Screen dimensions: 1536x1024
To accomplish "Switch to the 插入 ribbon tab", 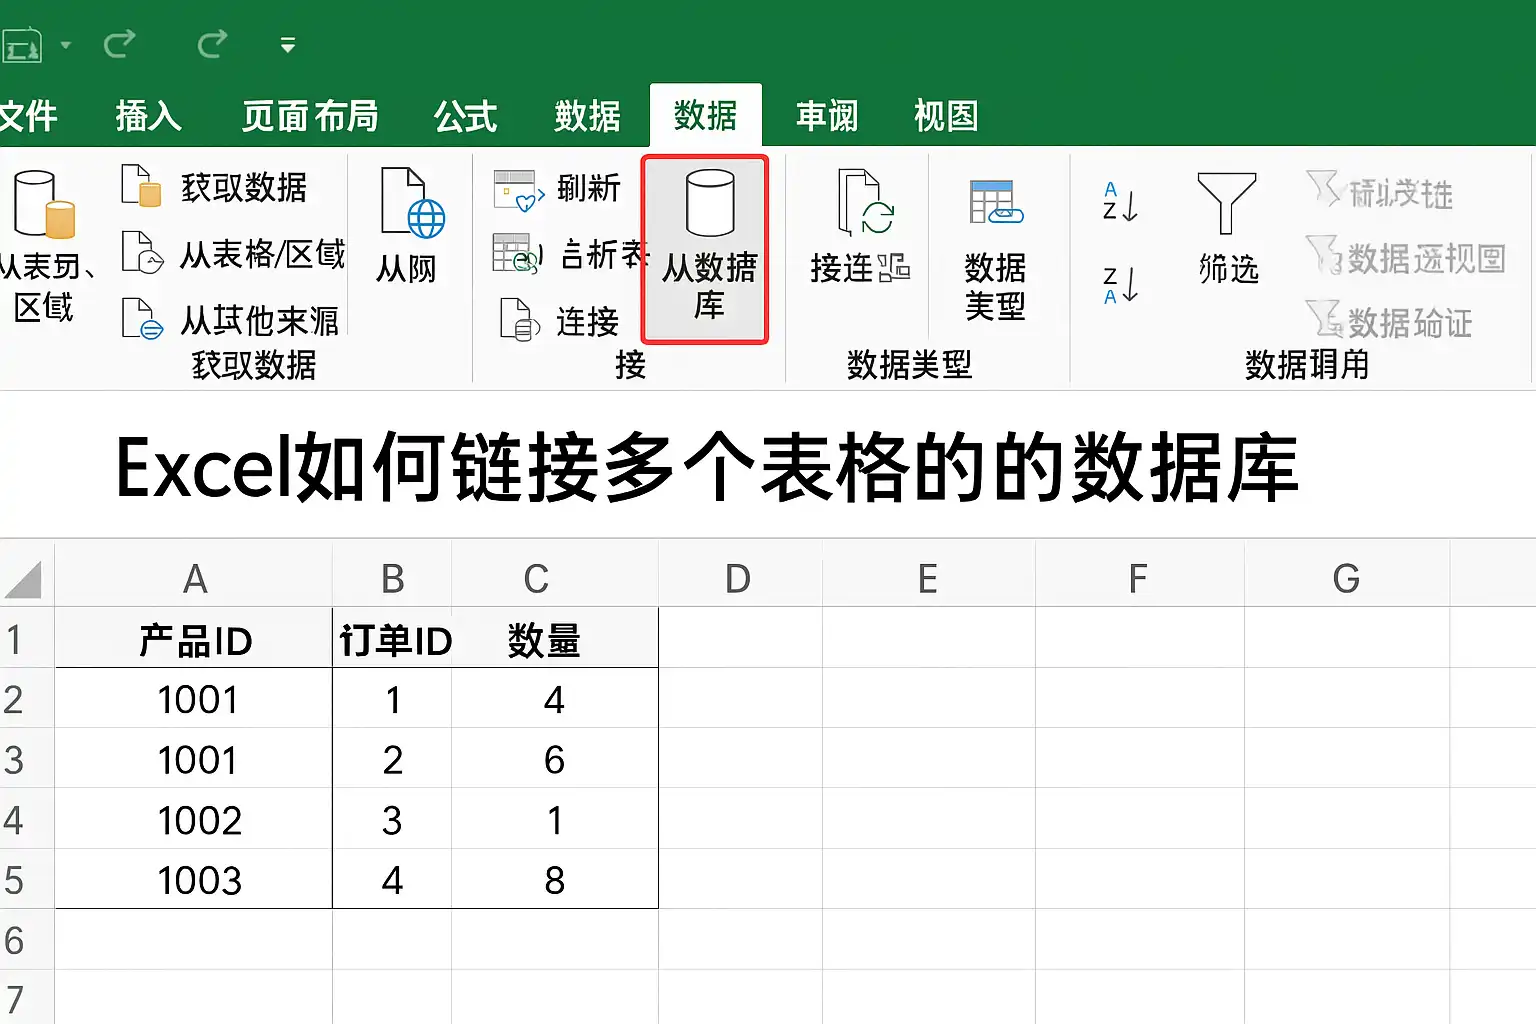I will click(x=148, y=116).
